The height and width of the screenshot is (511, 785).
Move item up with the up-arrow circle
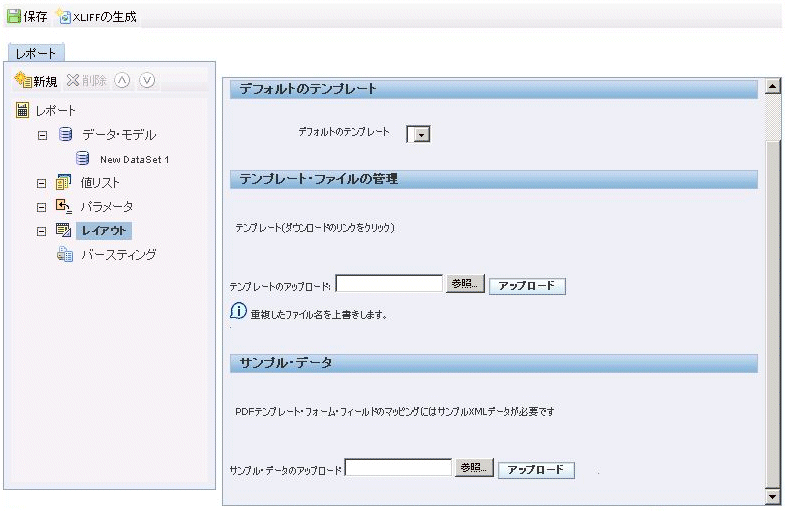(122, 80)
